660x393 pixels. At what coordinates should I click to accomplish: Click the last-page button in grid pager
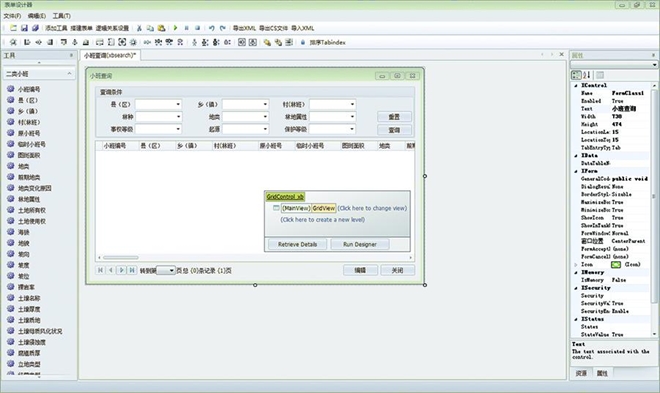[132, 270]
